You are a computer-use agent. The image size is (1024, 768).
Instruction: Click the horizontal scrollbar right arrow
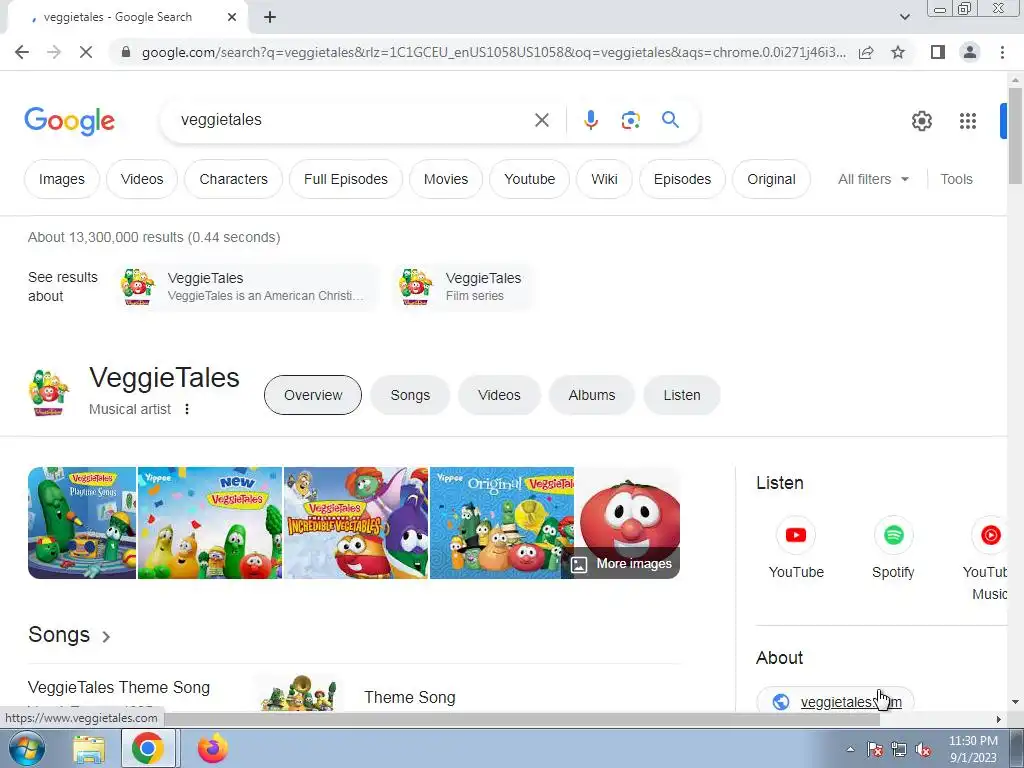(999, 720)
